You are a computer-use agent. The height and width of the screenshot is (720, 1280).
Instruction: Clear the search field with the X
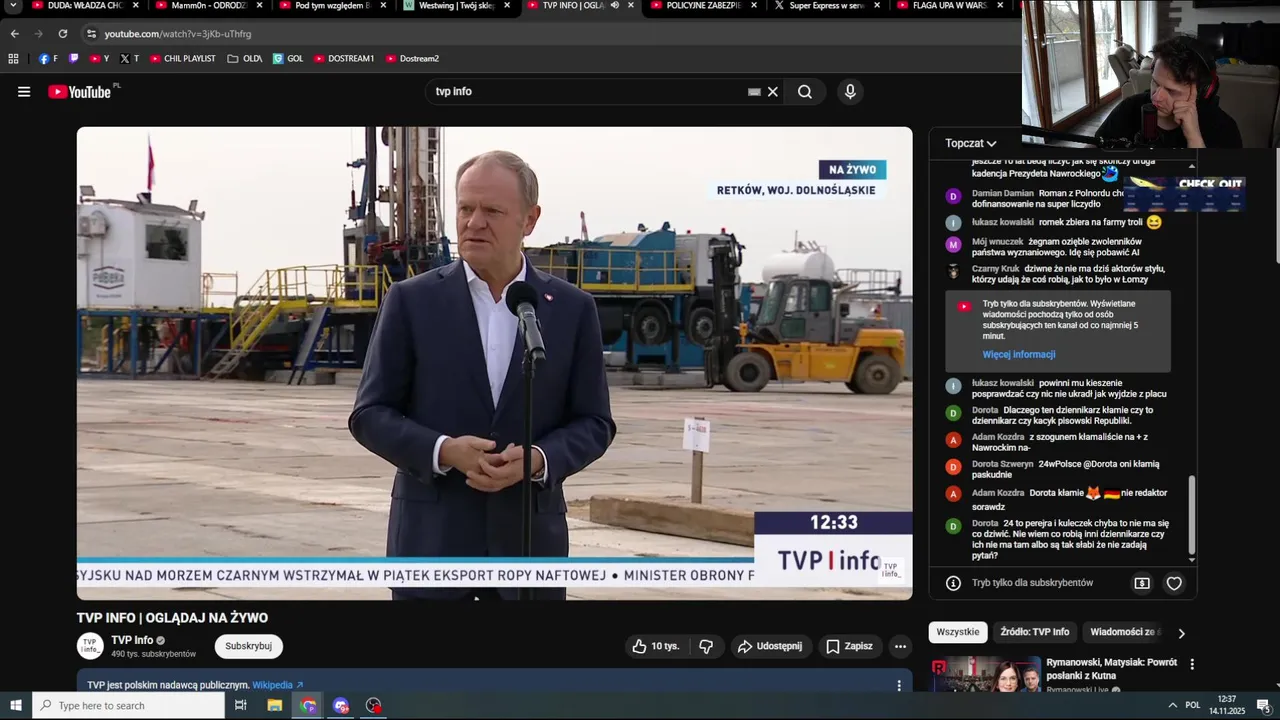coord(772,92)
